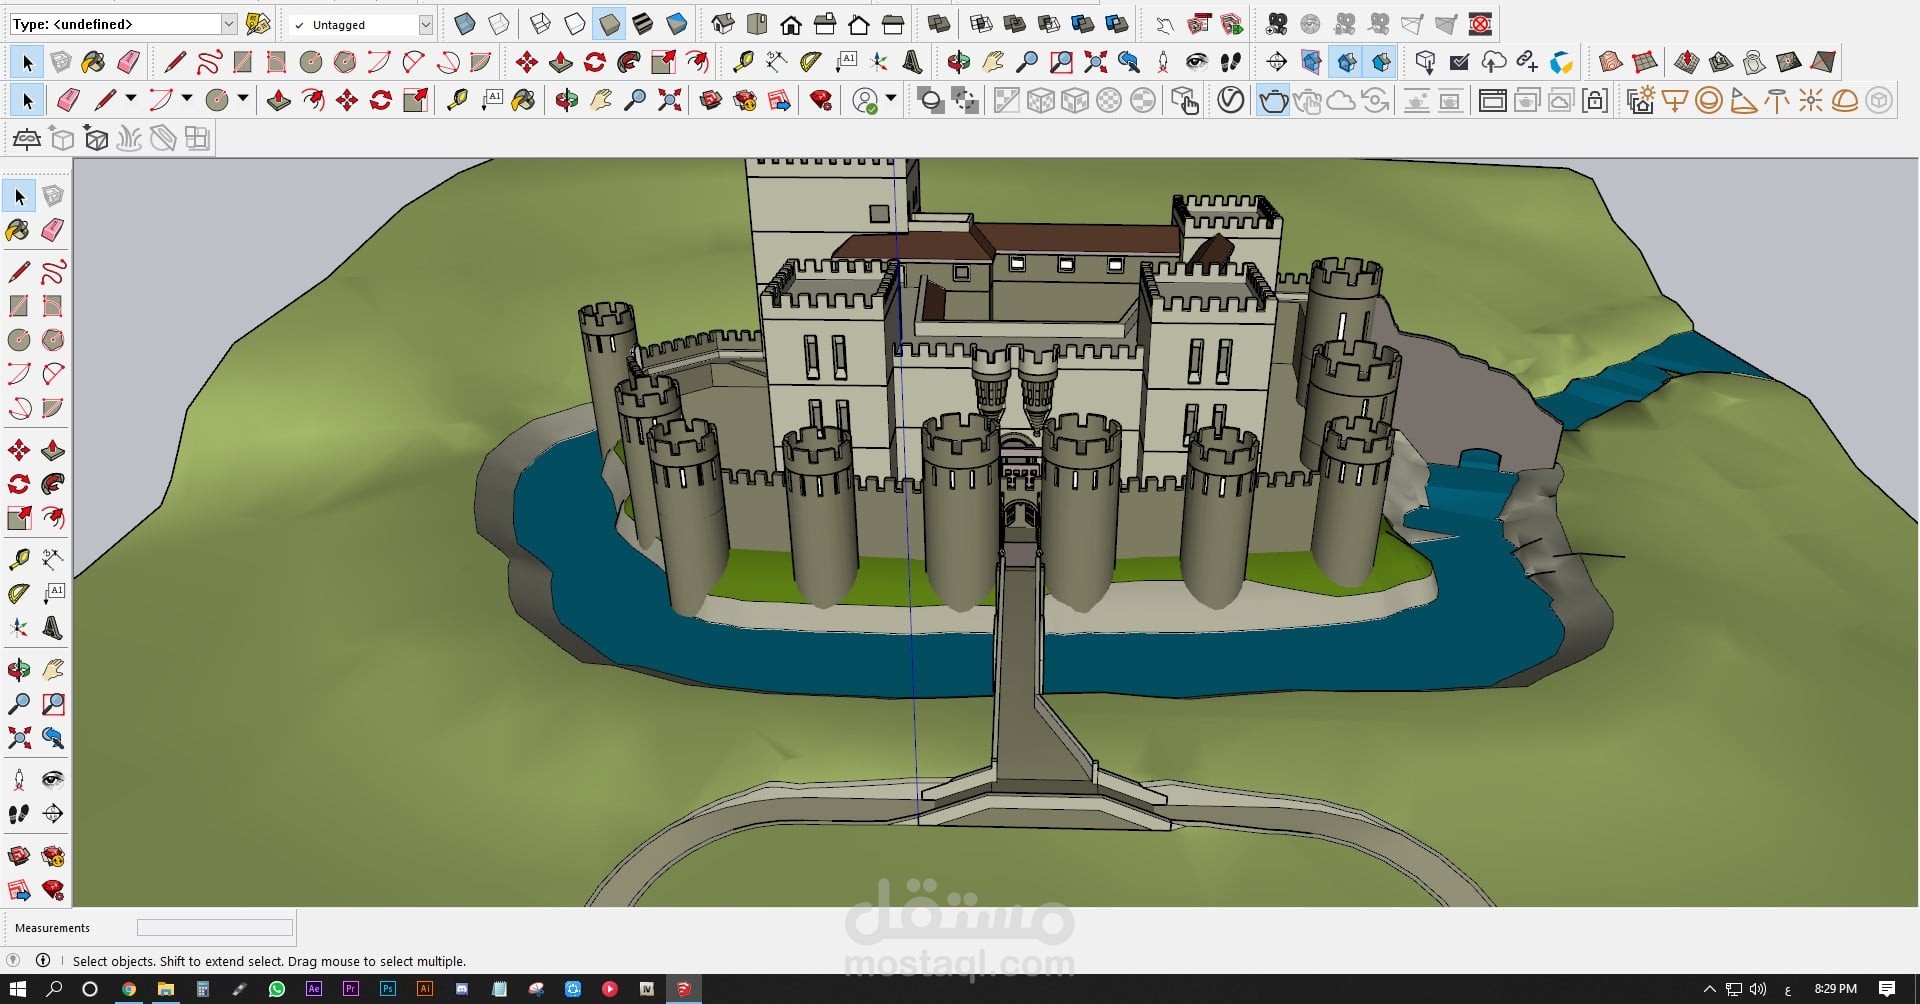Toggle X-Ray face style
Viewport: 1920px width, 1004px height.
pos(464,24)
